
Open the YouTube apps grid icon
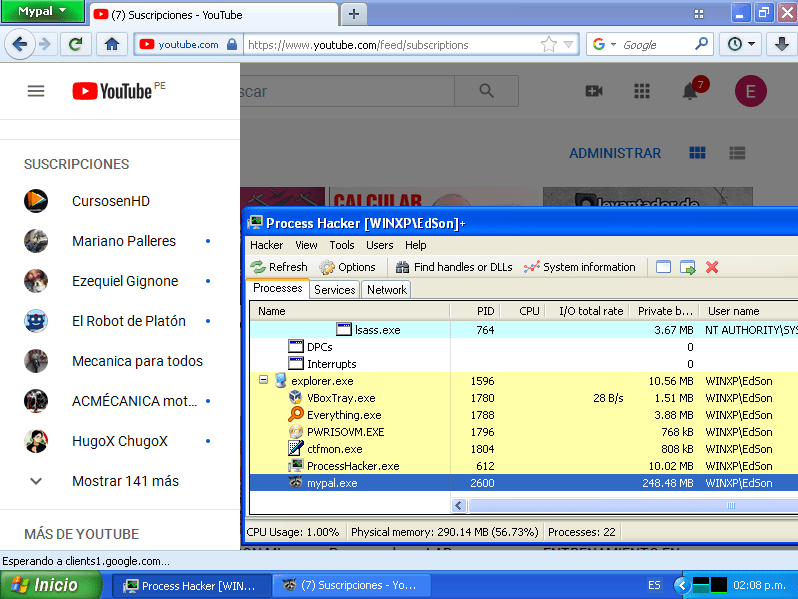point(641,91)
